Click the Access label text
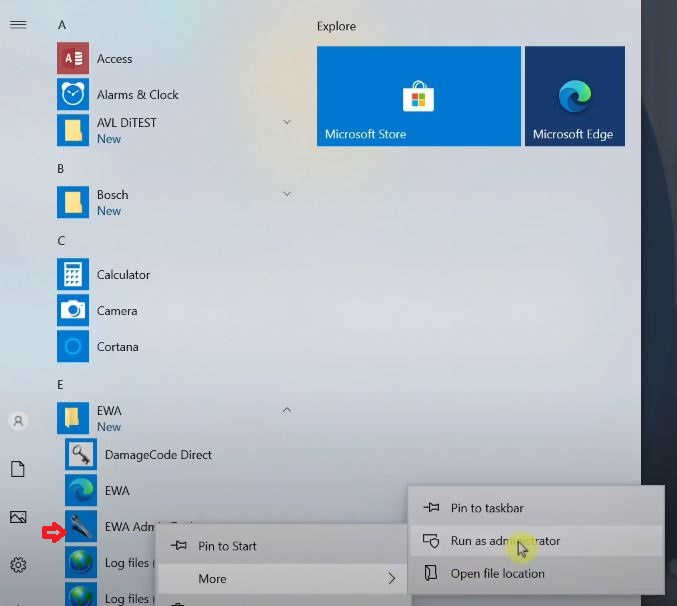The height and width of the screenshot is (606, 677). pyautogui.click(x=114, y=59)
